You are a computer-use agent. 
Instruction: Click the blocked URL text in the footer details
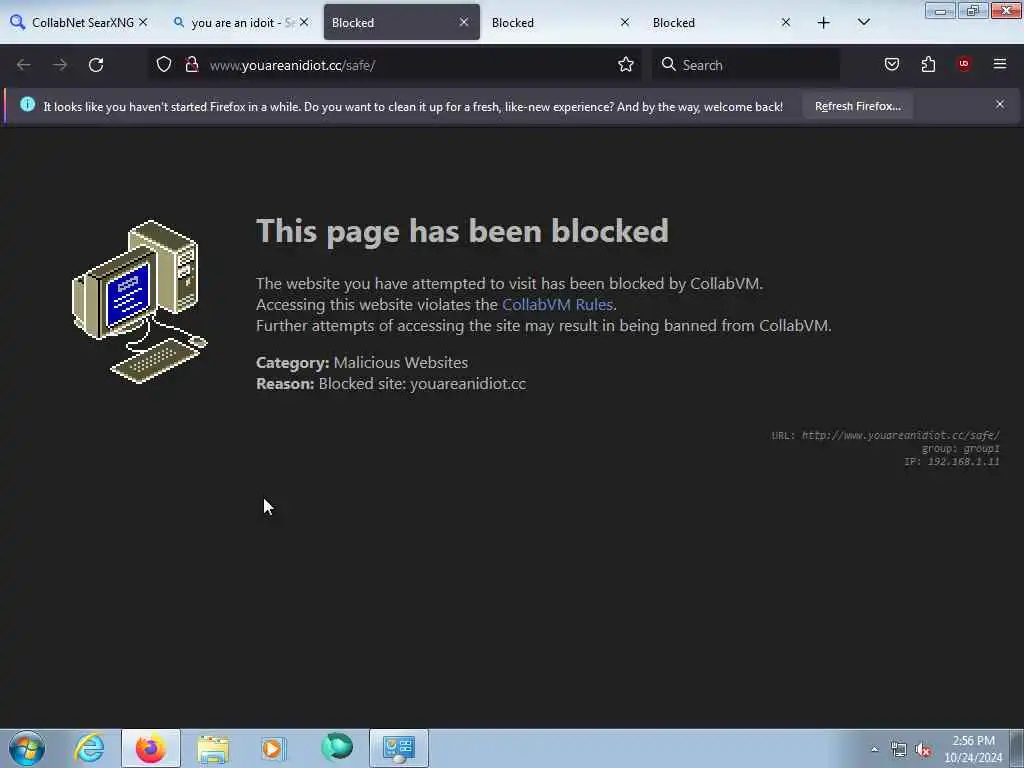(901, 435)
